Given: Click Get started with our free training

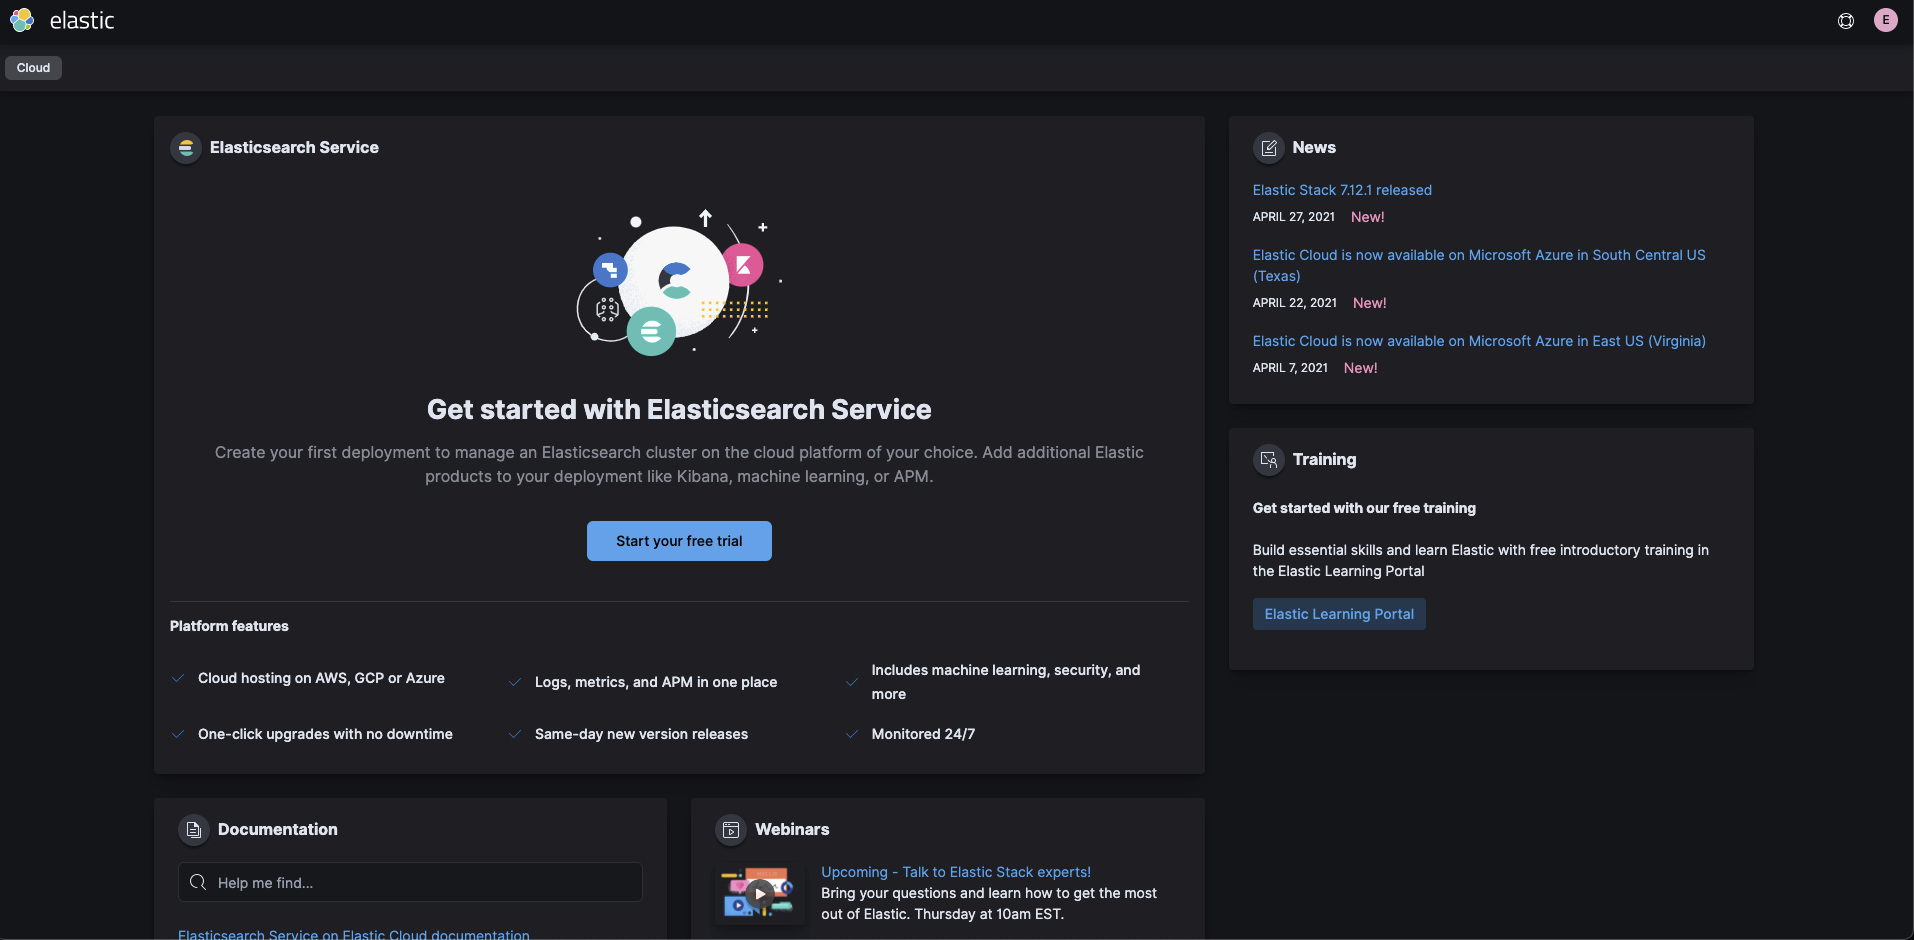Looking at the screenshot, I should (1364, 508).
